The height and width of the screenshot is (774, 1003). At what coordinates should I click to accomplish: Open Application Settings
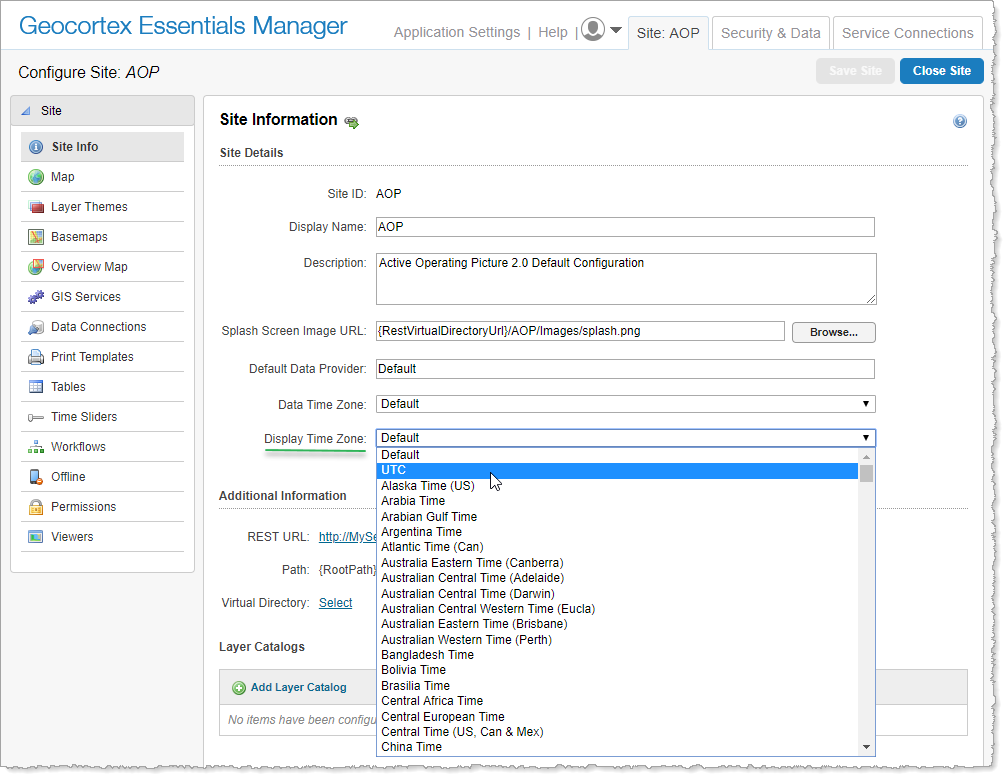pos(457,33)
